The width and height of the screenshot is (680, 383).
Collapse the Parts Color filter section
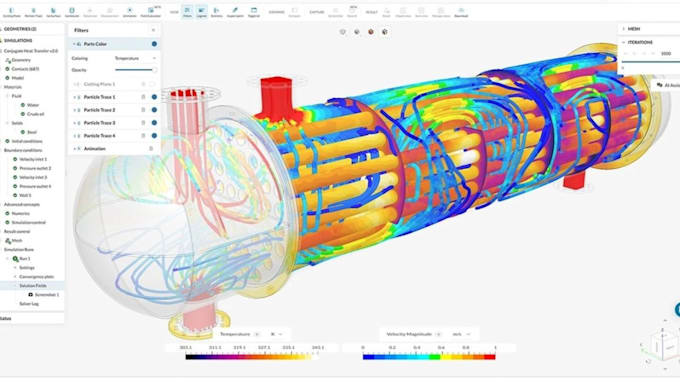tap(74, 44)
